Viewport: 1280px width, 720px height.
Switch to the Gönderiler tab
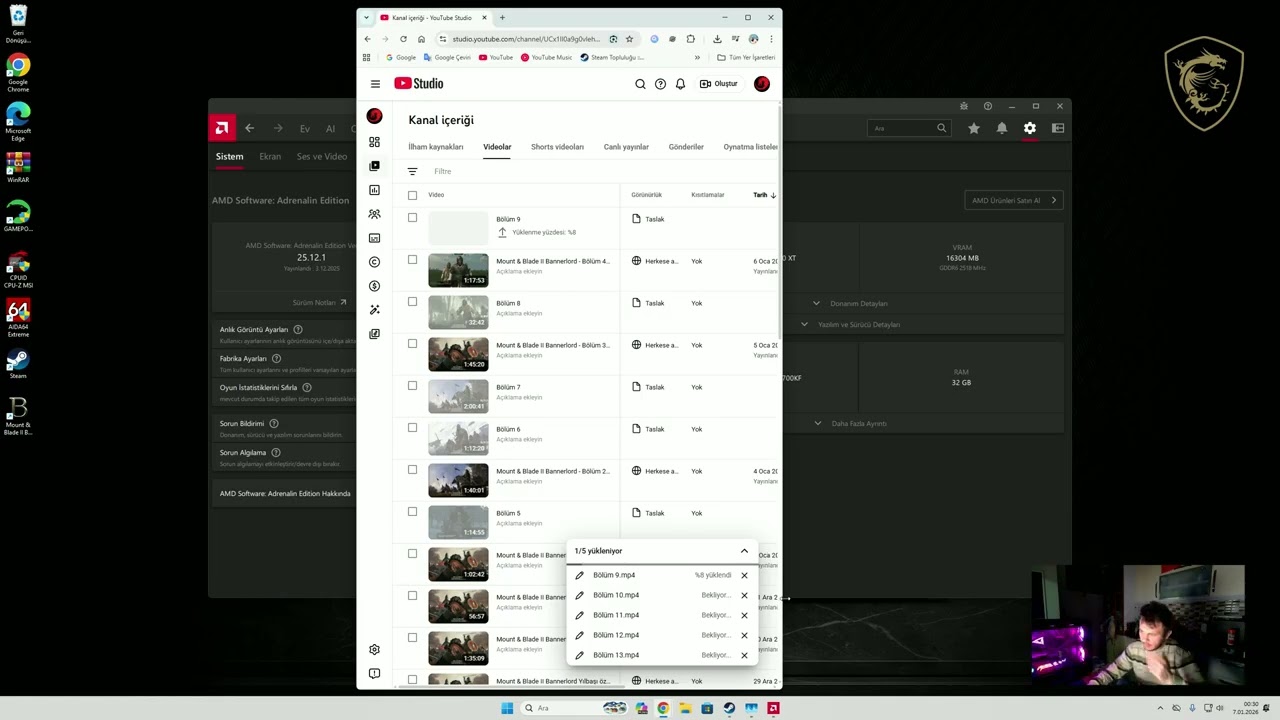click(686, 147)
